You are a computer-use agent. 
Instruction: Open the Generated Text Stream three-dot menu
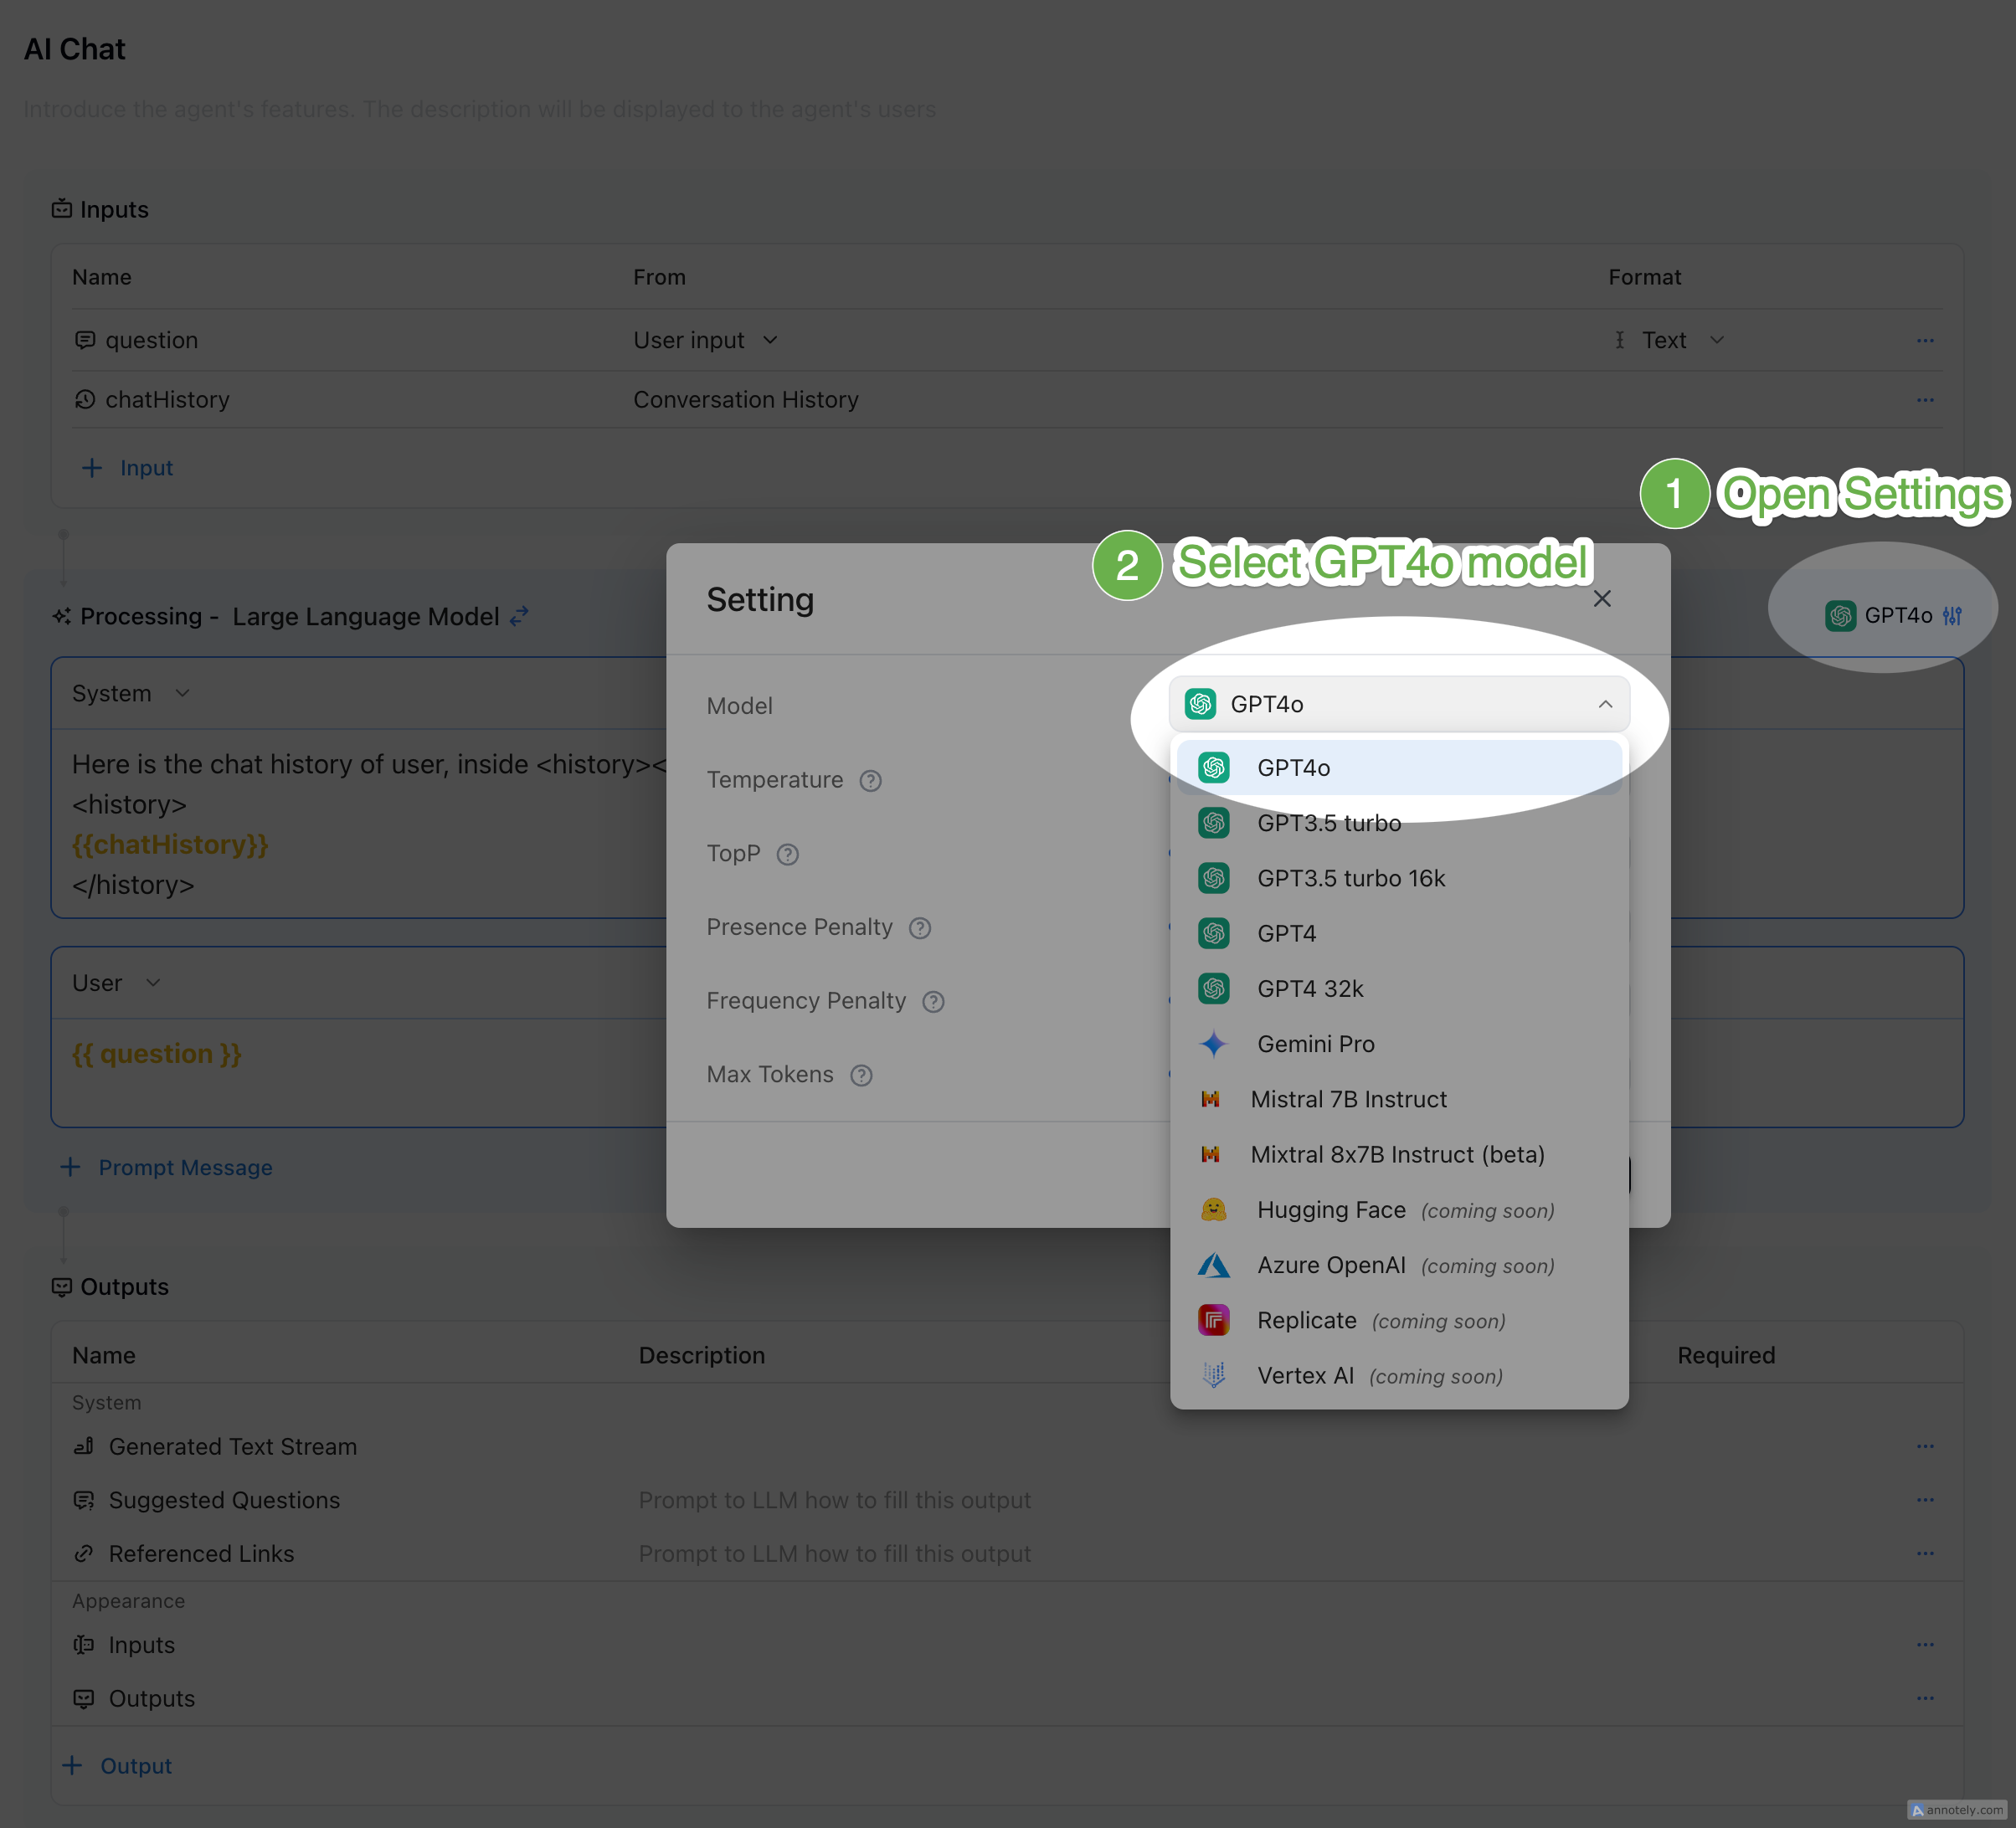(x=1924, y=1447)
